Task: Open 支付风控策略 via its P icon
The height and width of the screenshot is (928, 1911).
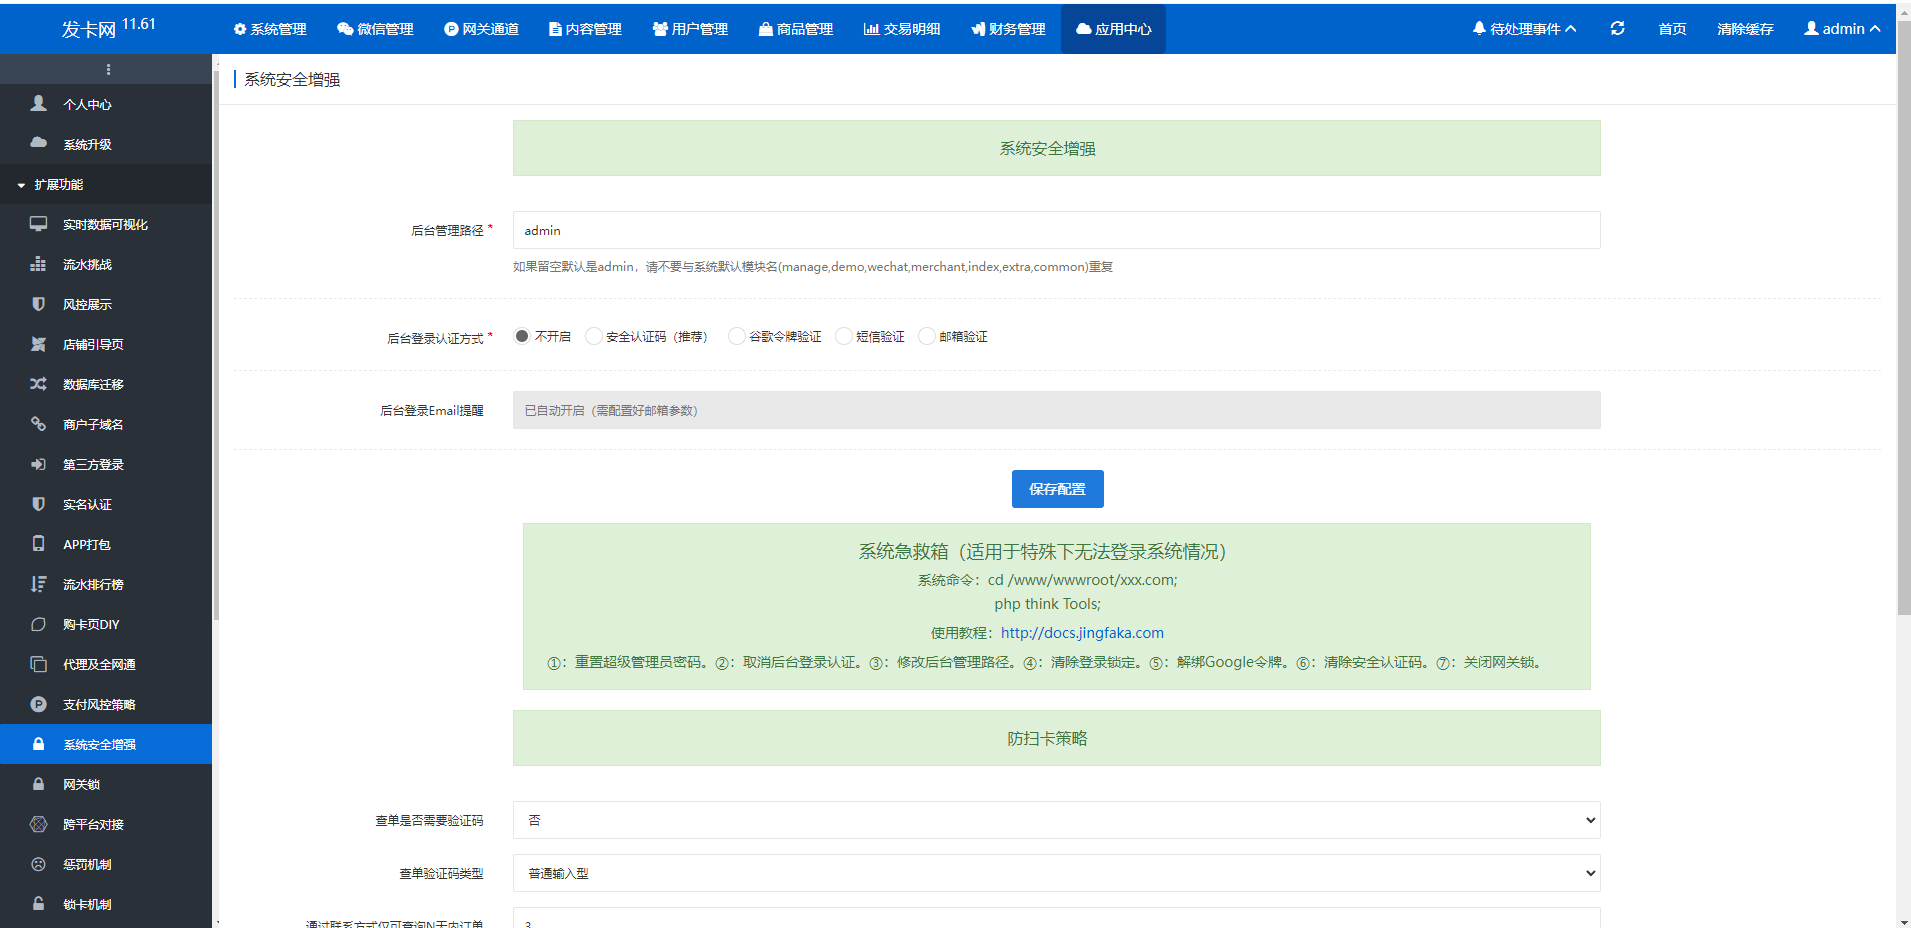Action: pos(38,704)
